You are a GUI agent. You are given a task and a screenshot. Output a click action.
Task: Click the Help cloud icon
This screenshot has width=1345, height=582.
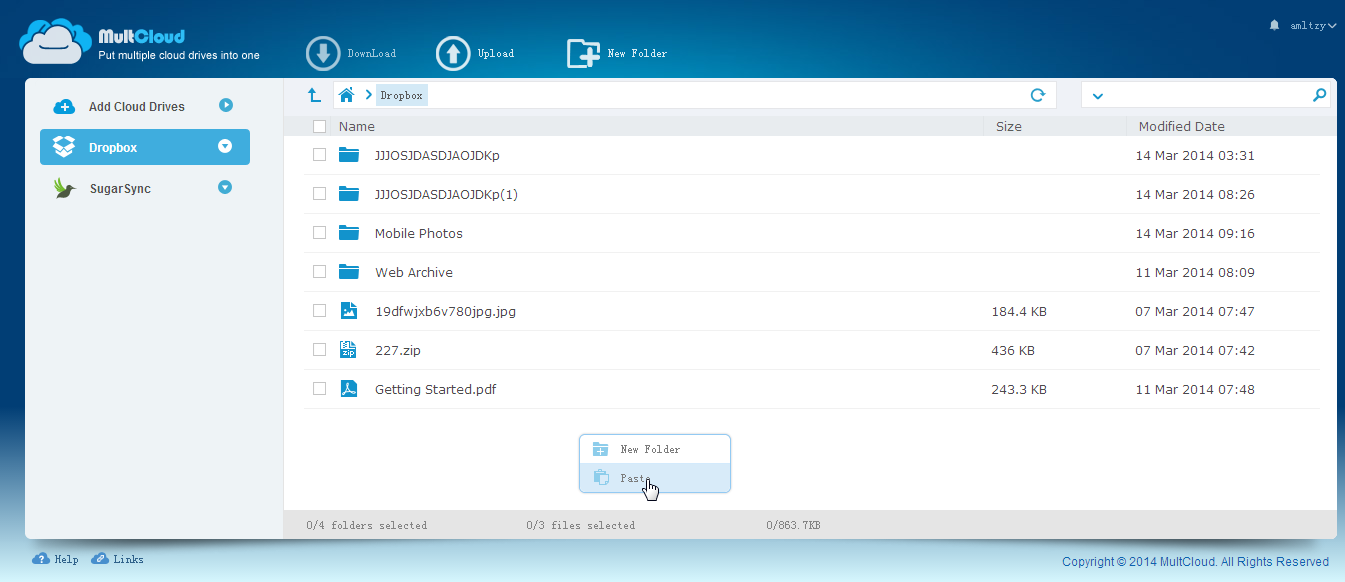click(41, 559)
